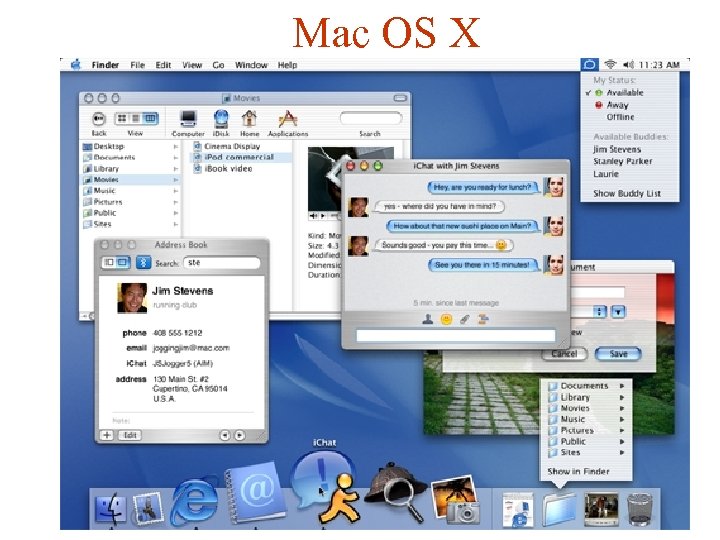
Task: Select iPod commercial movie file
Action: (234, 157)
